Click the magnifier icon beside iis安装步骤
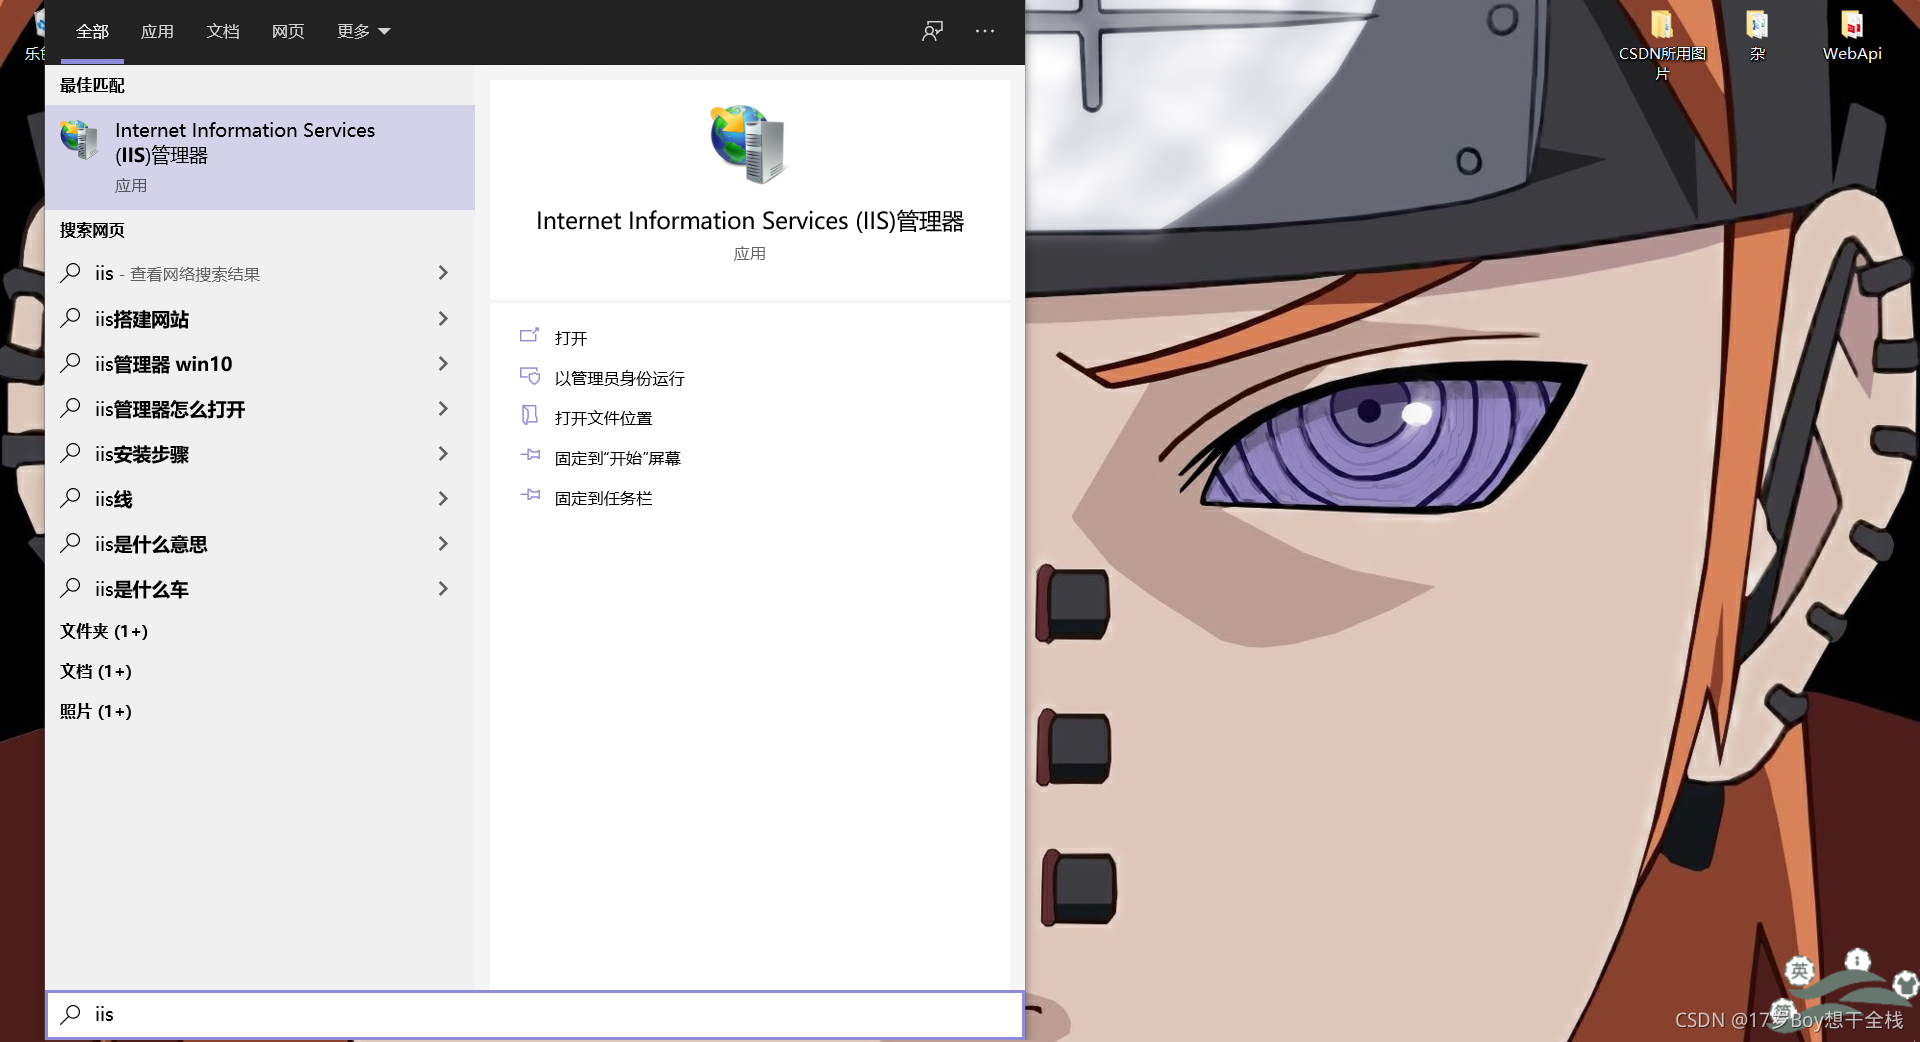Viewport: 1920px width, 1042px height. (70, 453)
